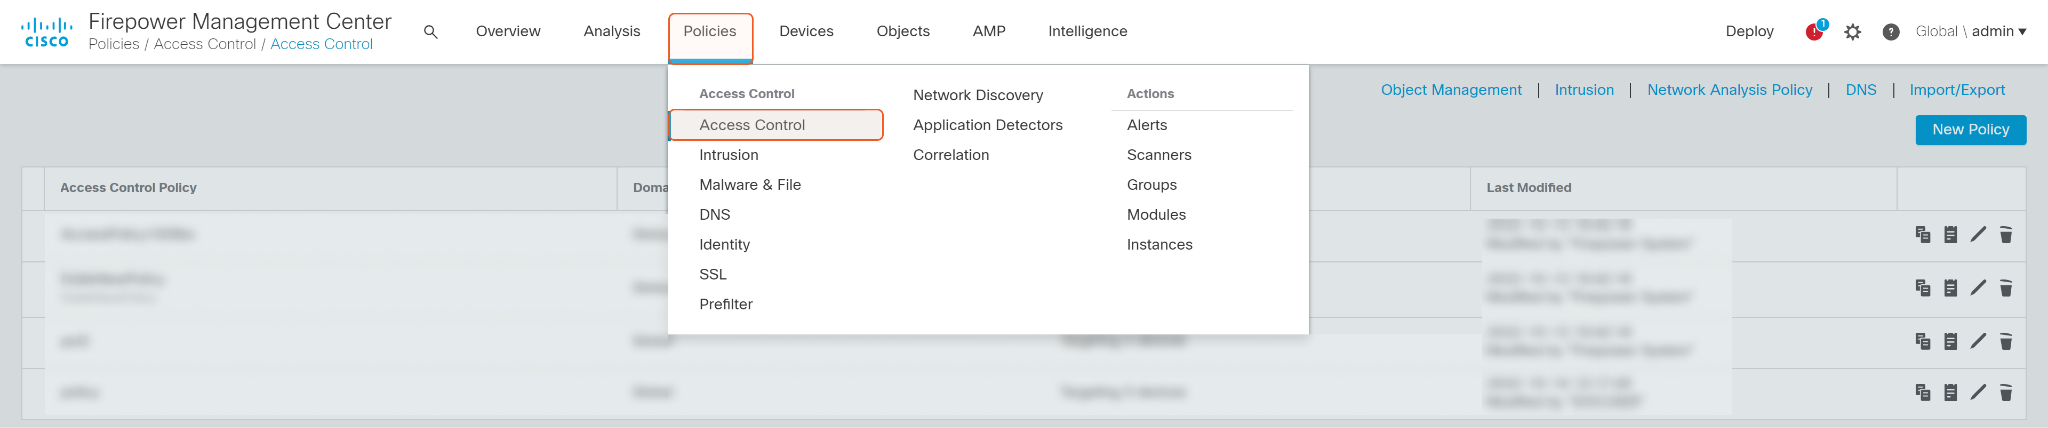Open the notifications alert icon
Screen dimensions: 2048x428
pyautogui.click(x=1815, y=31)
